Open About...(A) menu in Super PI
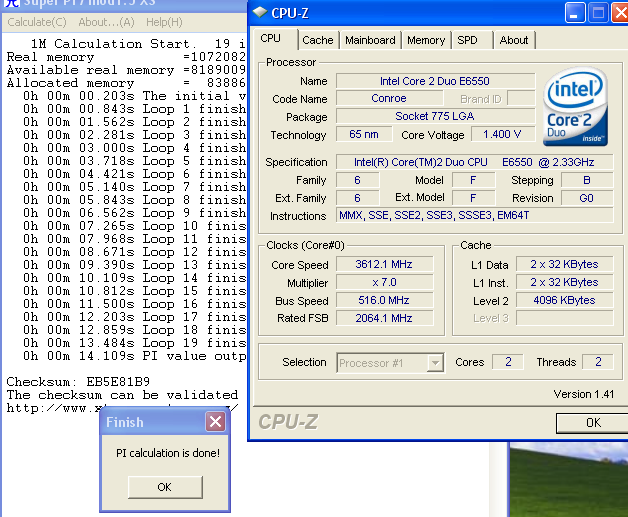The image size is (628, 517). tap(107, 22)
